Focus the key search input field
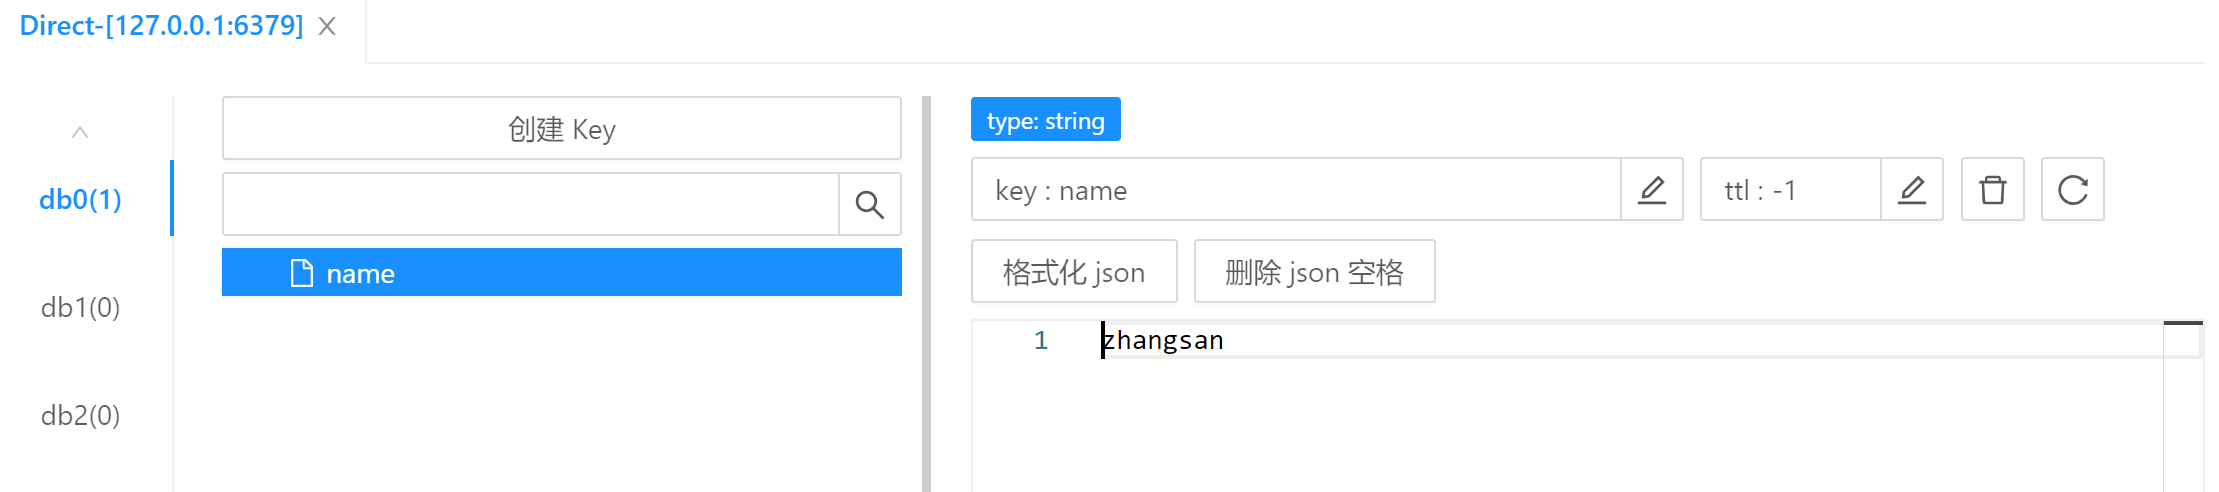The height and width of the screenshot is (492, 2219). pos(530,205)
